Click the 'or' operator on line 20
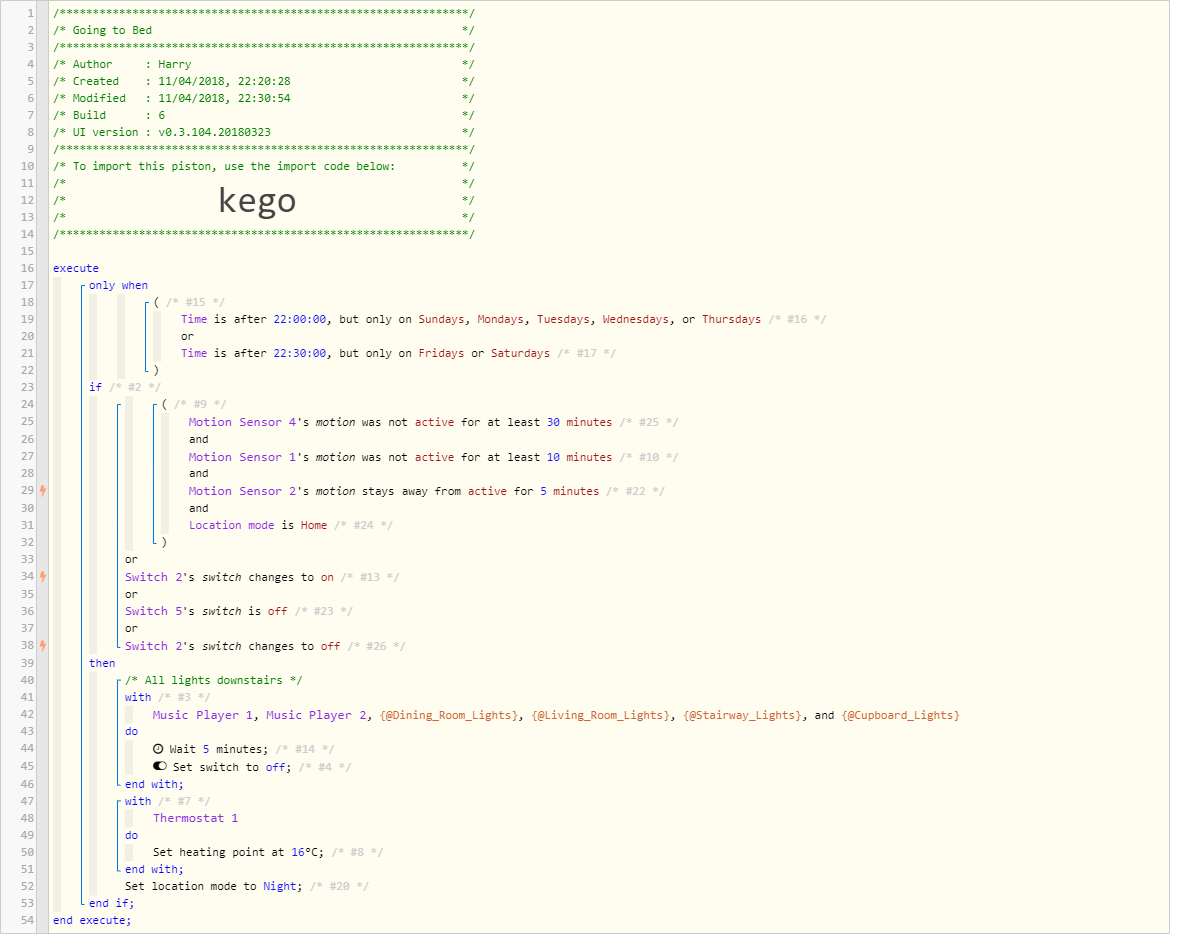 [x=187, y=339]
